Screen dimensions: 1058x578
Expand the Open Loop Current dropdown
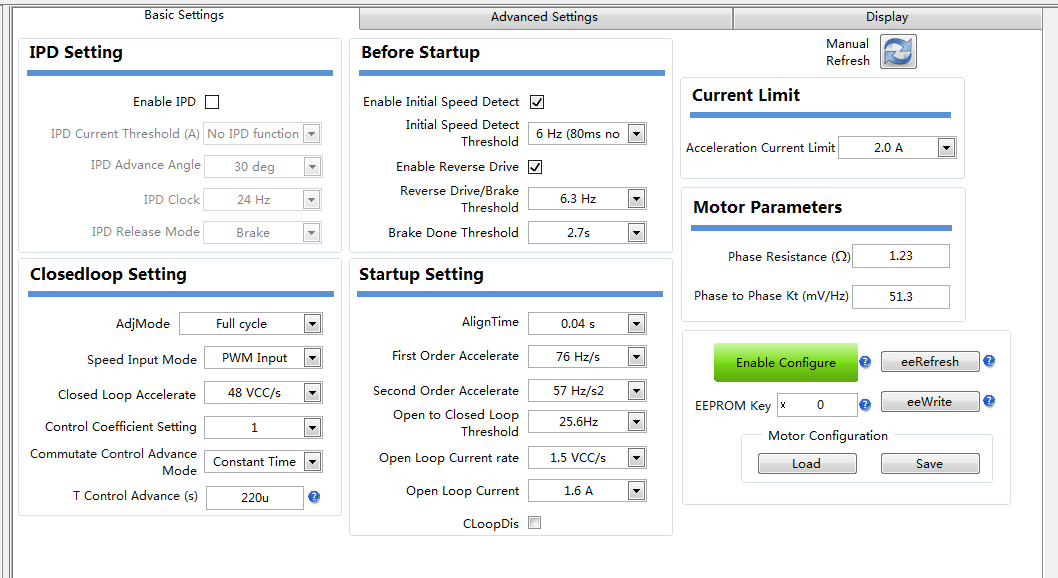coord(636,491)
